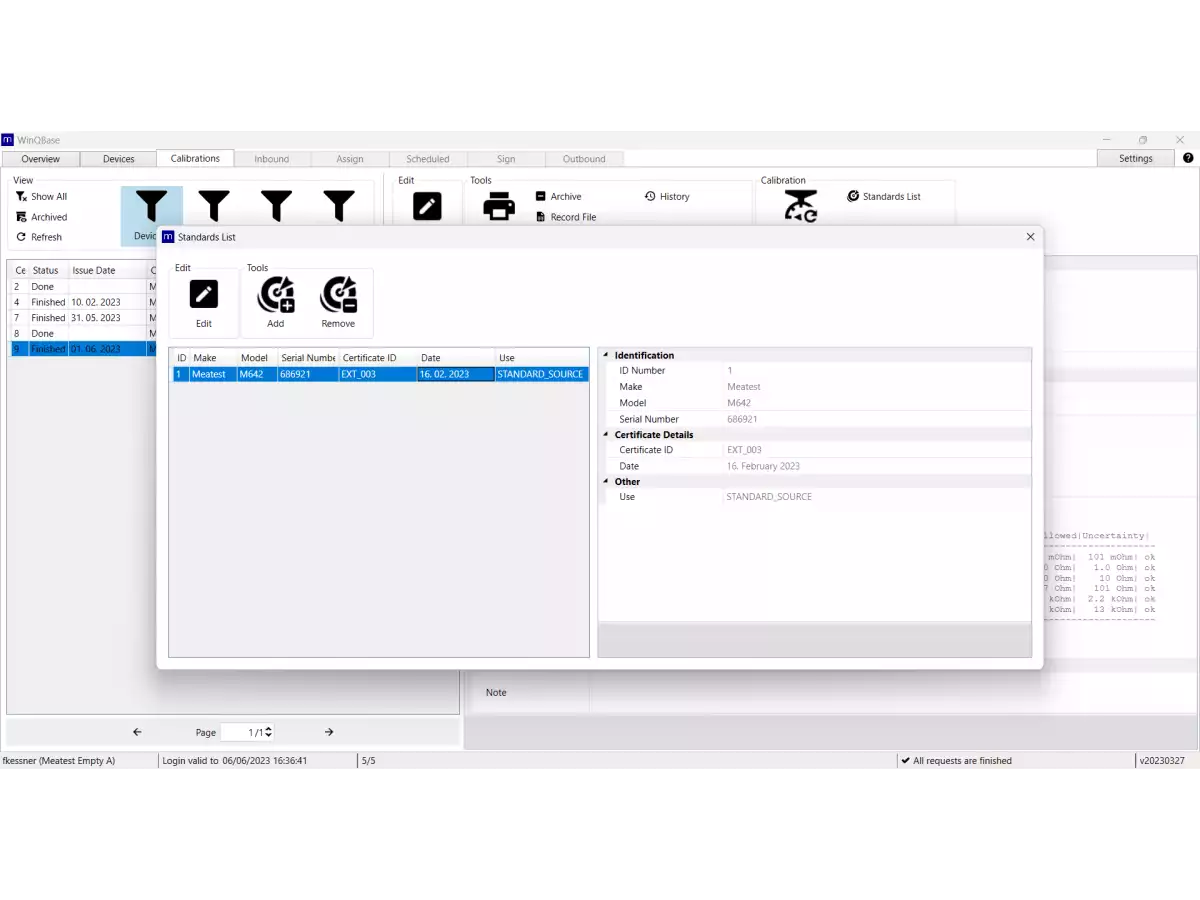Open the Overview tab
1200x900 pixels.
(41, 159)
